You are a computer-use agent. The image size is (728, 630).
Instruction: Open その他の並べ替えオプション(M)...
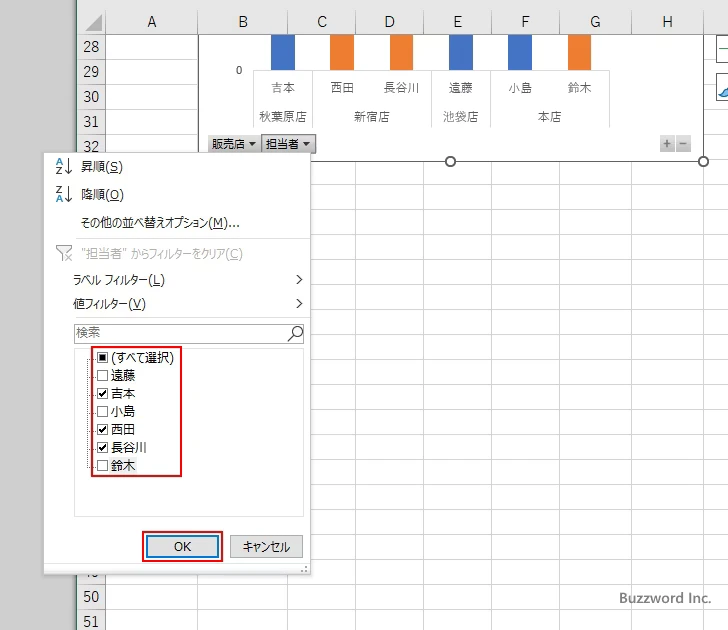[160, 223]
